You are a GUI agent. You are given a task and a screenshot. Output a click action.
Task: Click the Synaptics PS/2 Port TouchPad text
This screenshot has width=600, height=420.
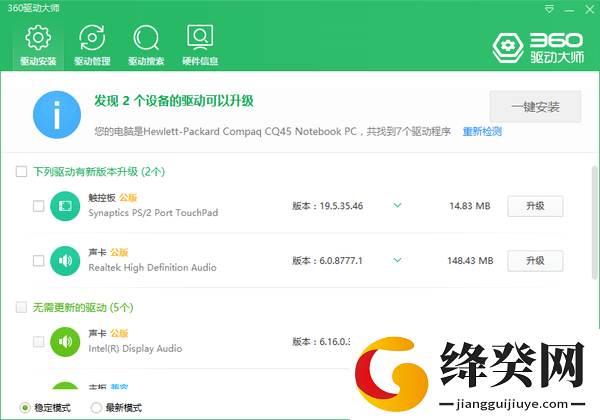click(153, 213)
